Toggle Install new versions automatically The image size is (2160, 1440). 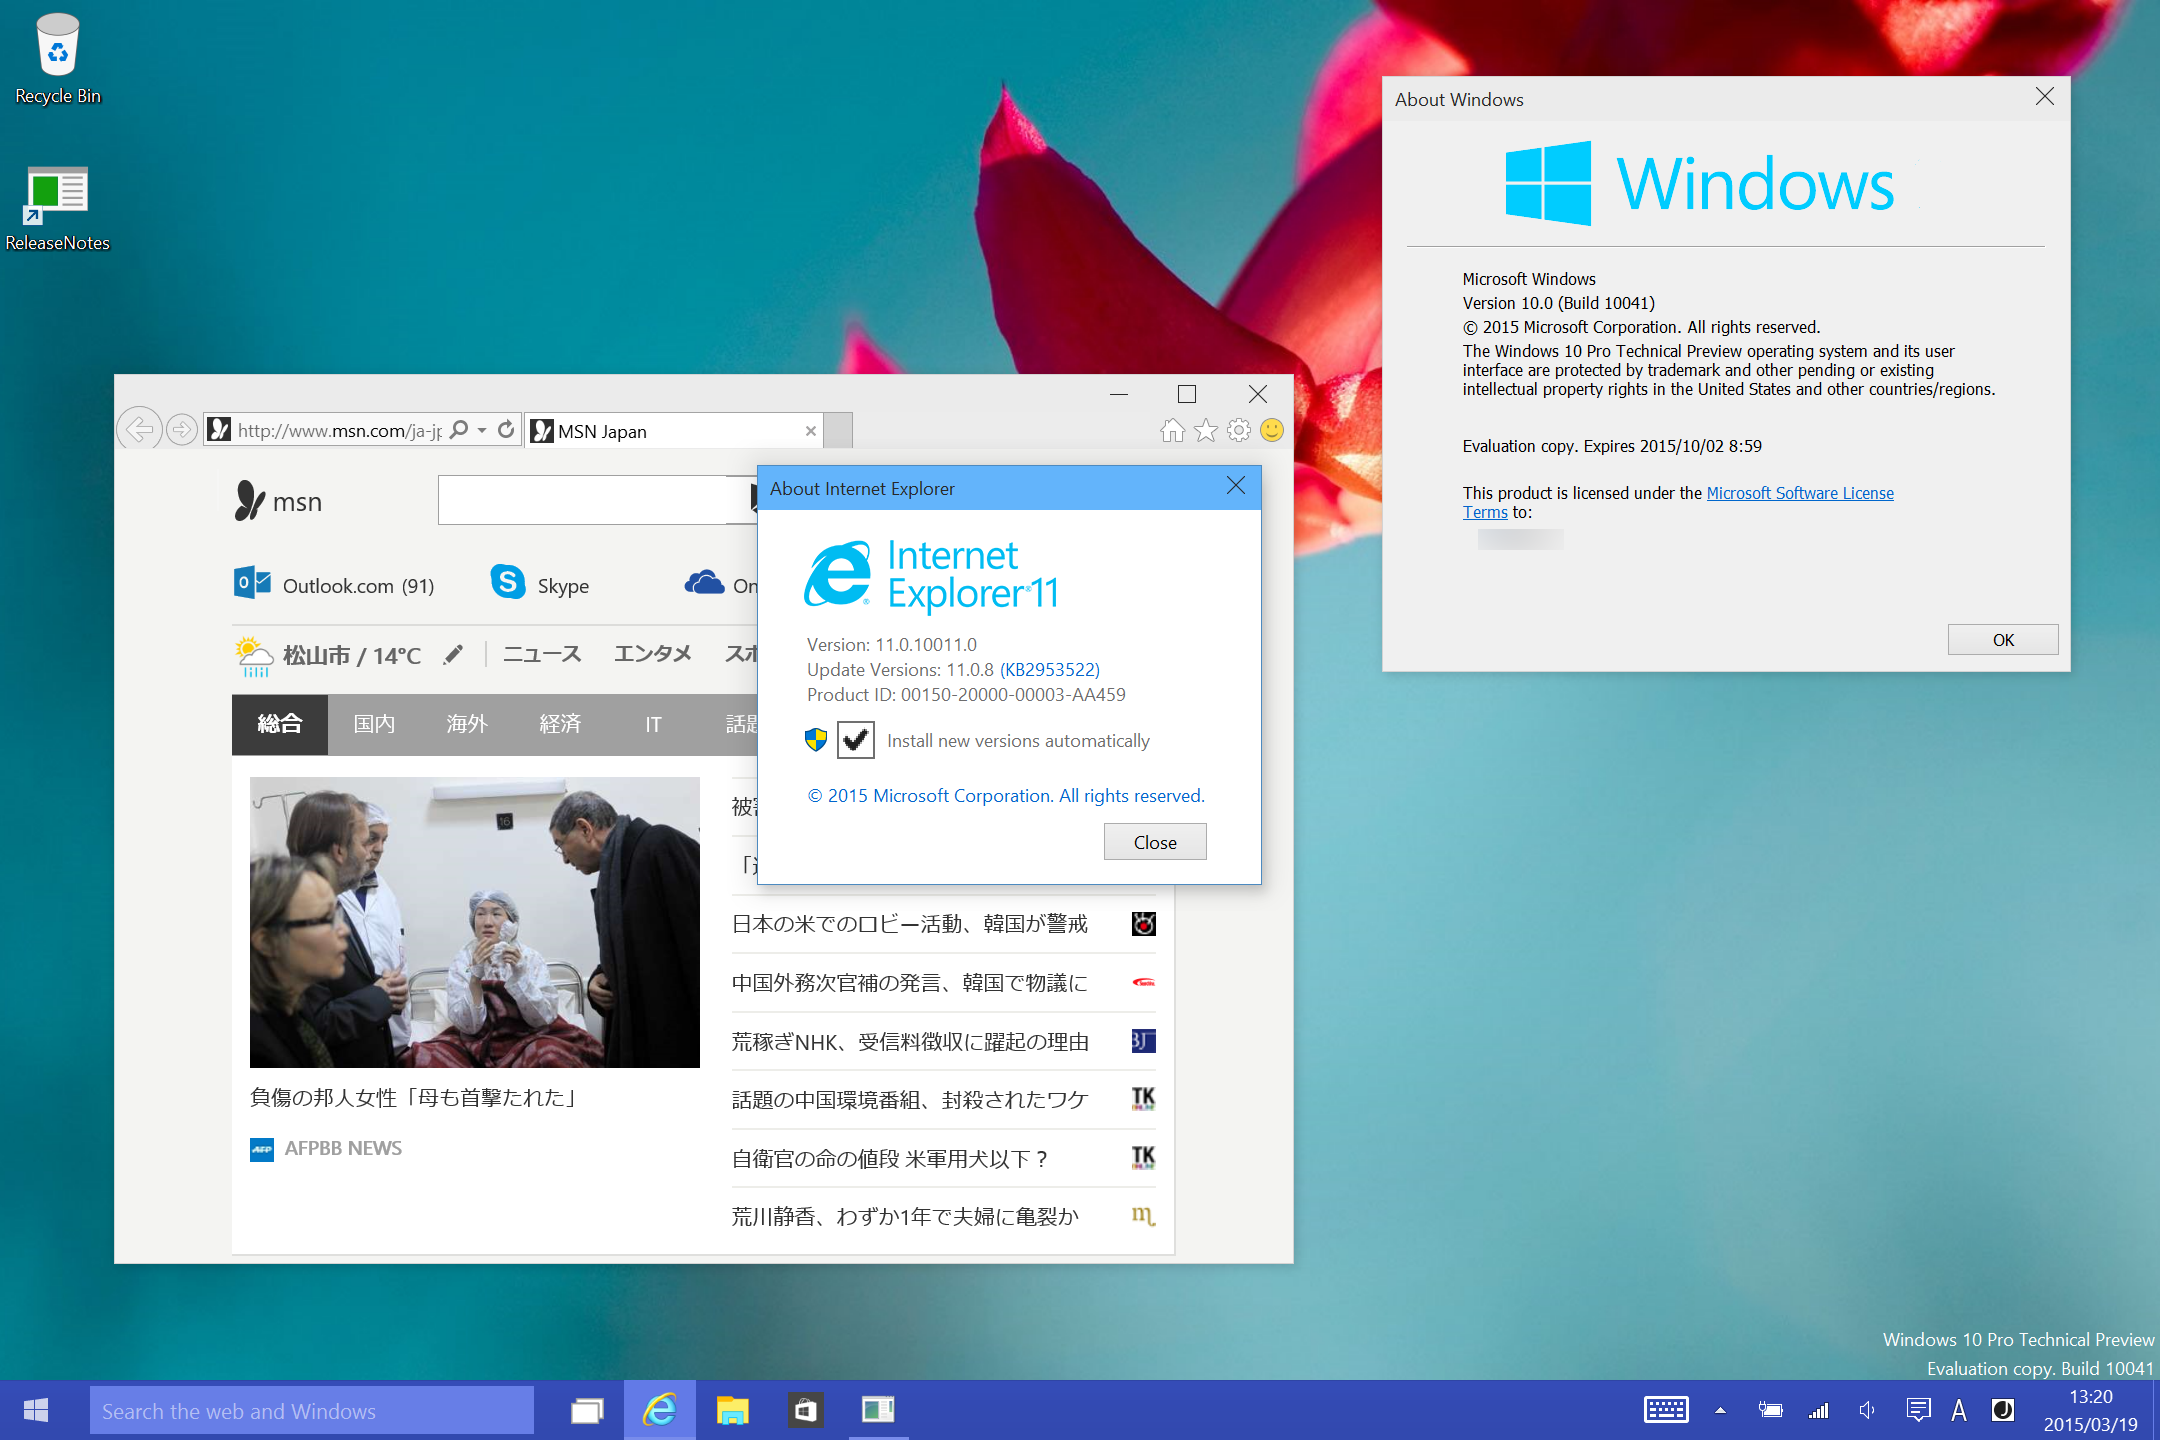pos(855,740)
